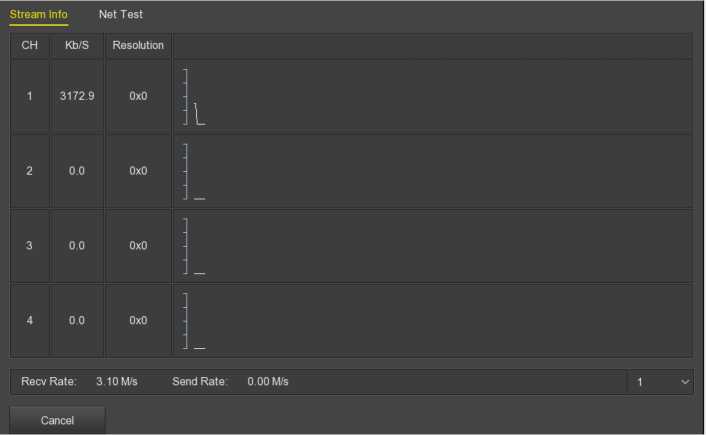This screenshot has width=706, height=435.
Task: Click channel 4 bitrate graph
Action: tap(432, 320)
